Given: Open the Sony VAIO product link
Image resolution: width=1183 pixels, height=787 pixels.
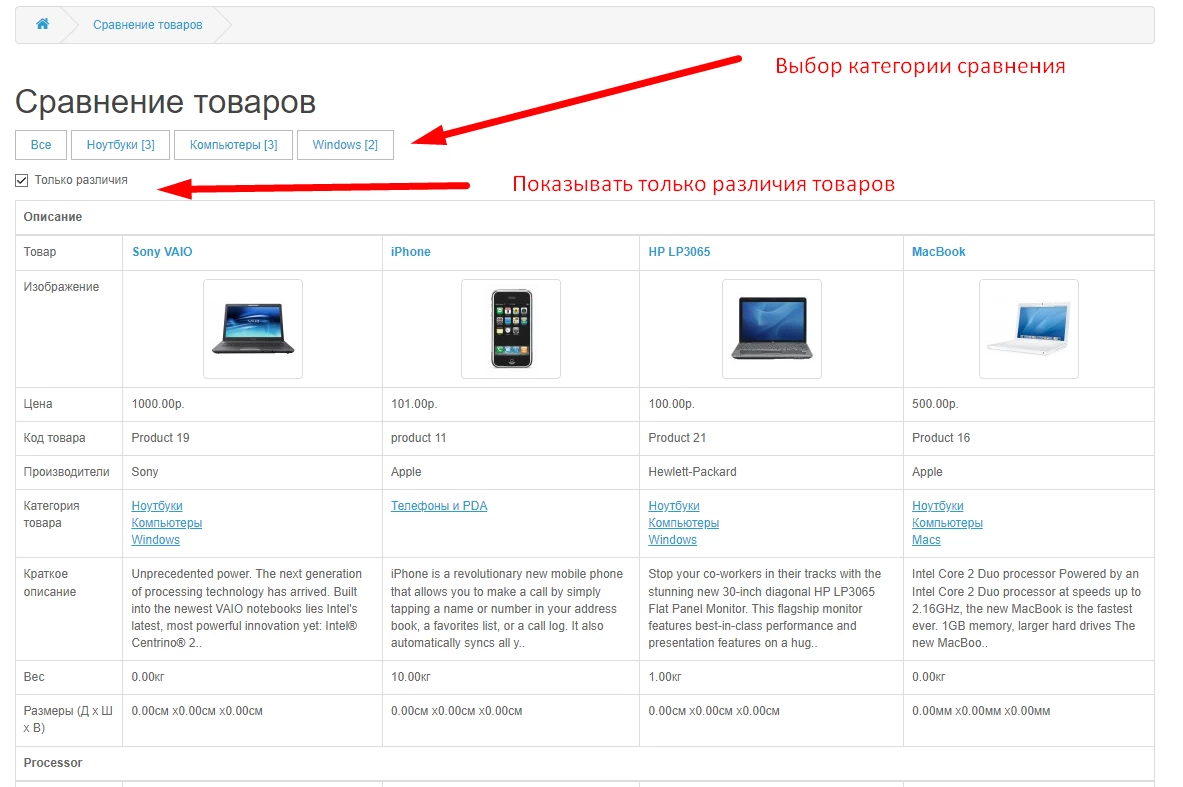Looking at the screenshot, I should pyautogui.click(x=162, y=252).
